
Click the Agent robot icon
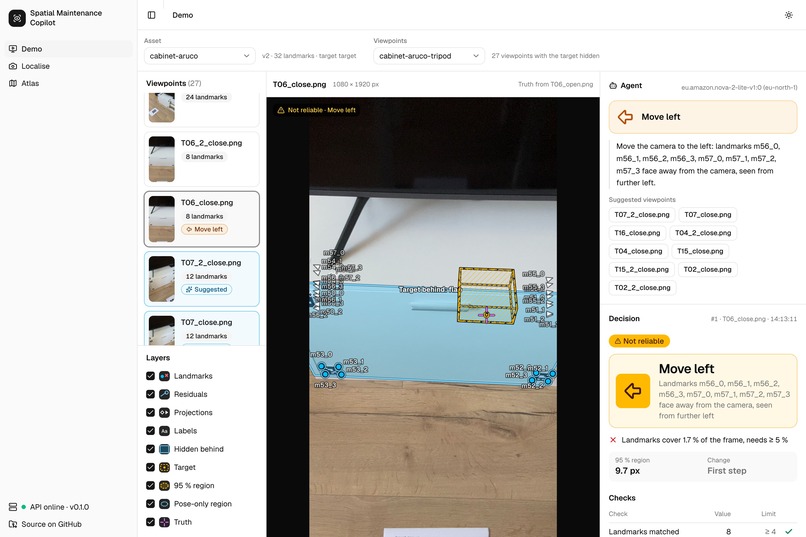point(613,86)
